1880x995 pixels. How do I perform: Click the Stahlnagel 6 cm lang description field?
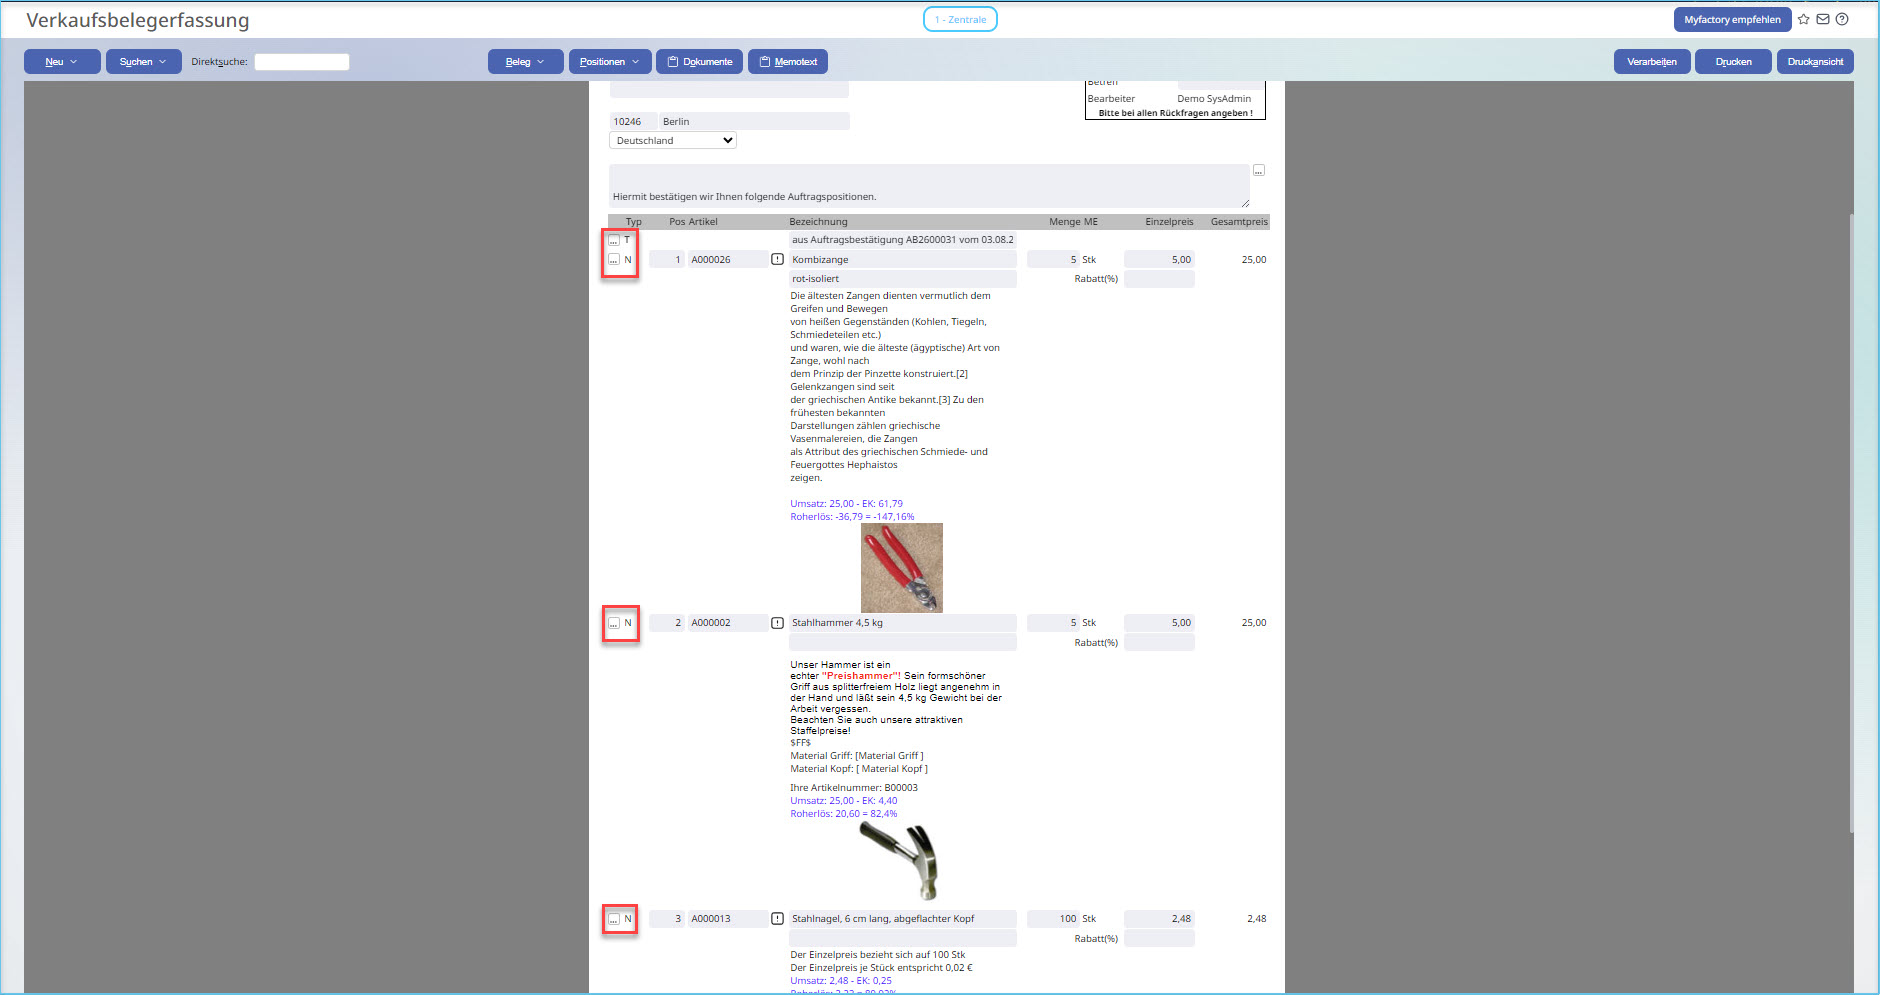(x=903, y=919)
